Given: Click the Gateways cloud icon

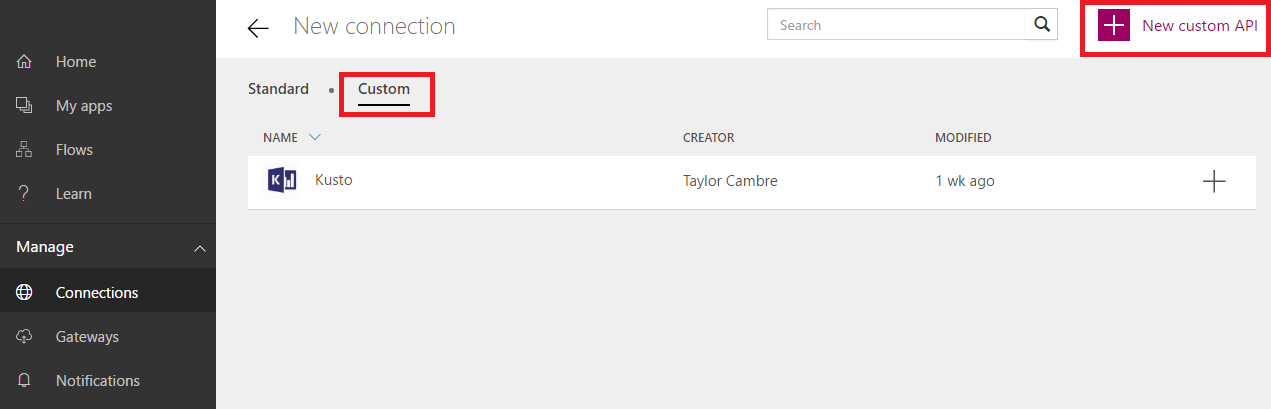Looking at the screenshot, I should click(25, 337).
